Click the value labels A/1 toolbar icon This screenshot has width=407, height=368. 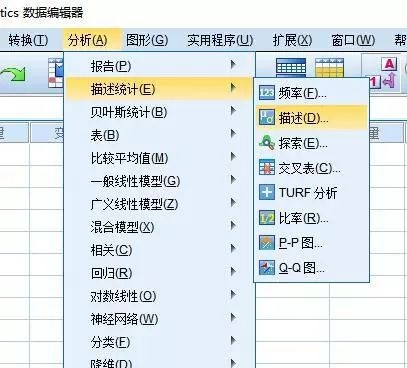[x=383, y=73]
